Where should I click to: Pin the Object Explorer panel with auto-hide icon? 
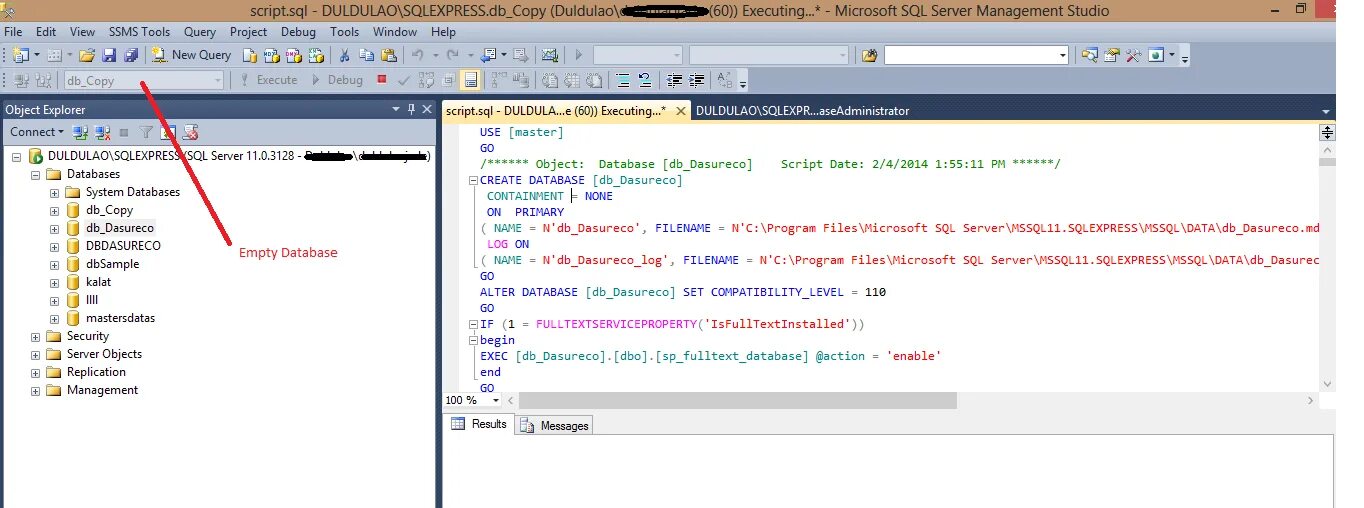coord(411,109)
